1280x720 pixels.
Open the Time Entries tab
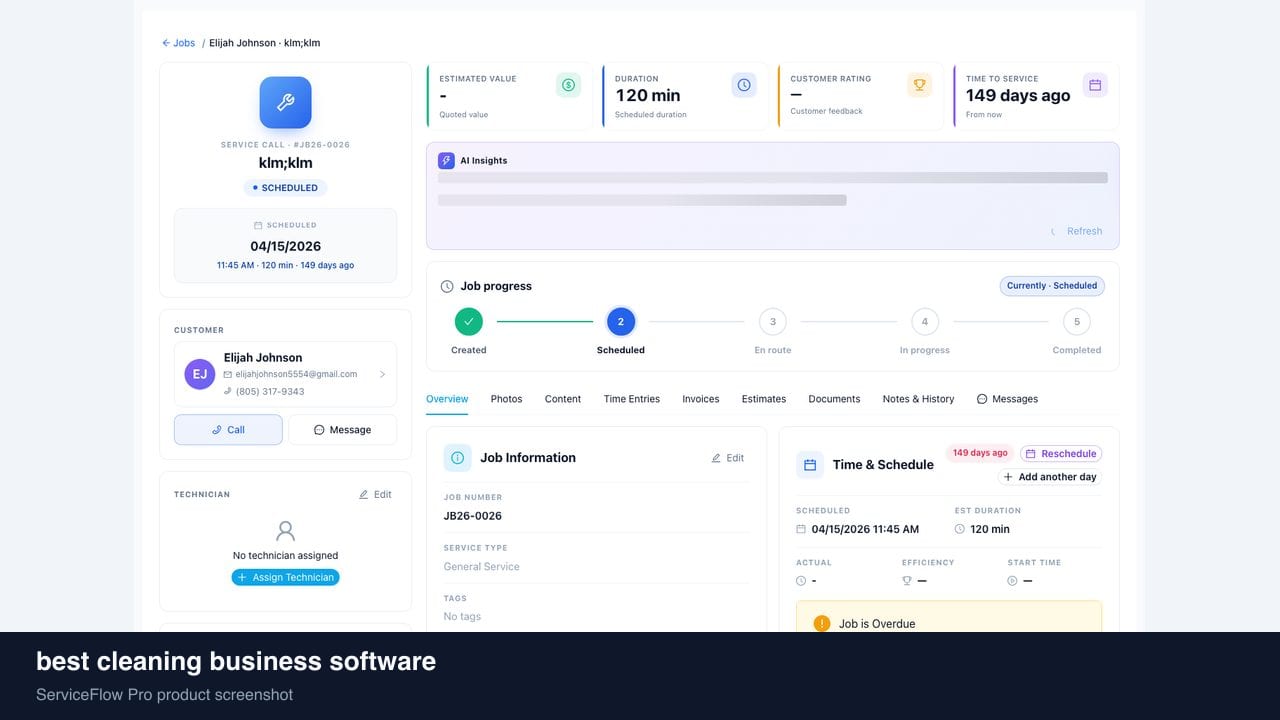click(632, 399)
